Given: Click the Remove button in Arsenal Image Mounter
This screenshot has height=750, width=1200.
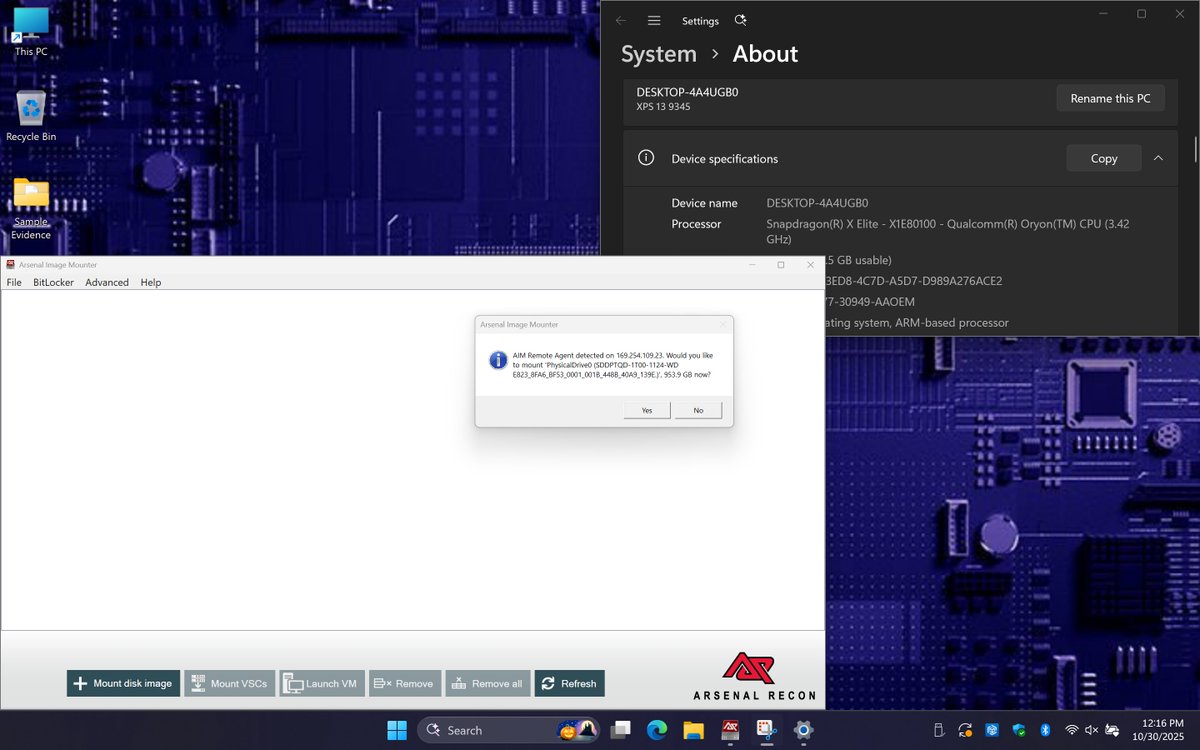Looking at the screenshot, I should pos(404,683).
